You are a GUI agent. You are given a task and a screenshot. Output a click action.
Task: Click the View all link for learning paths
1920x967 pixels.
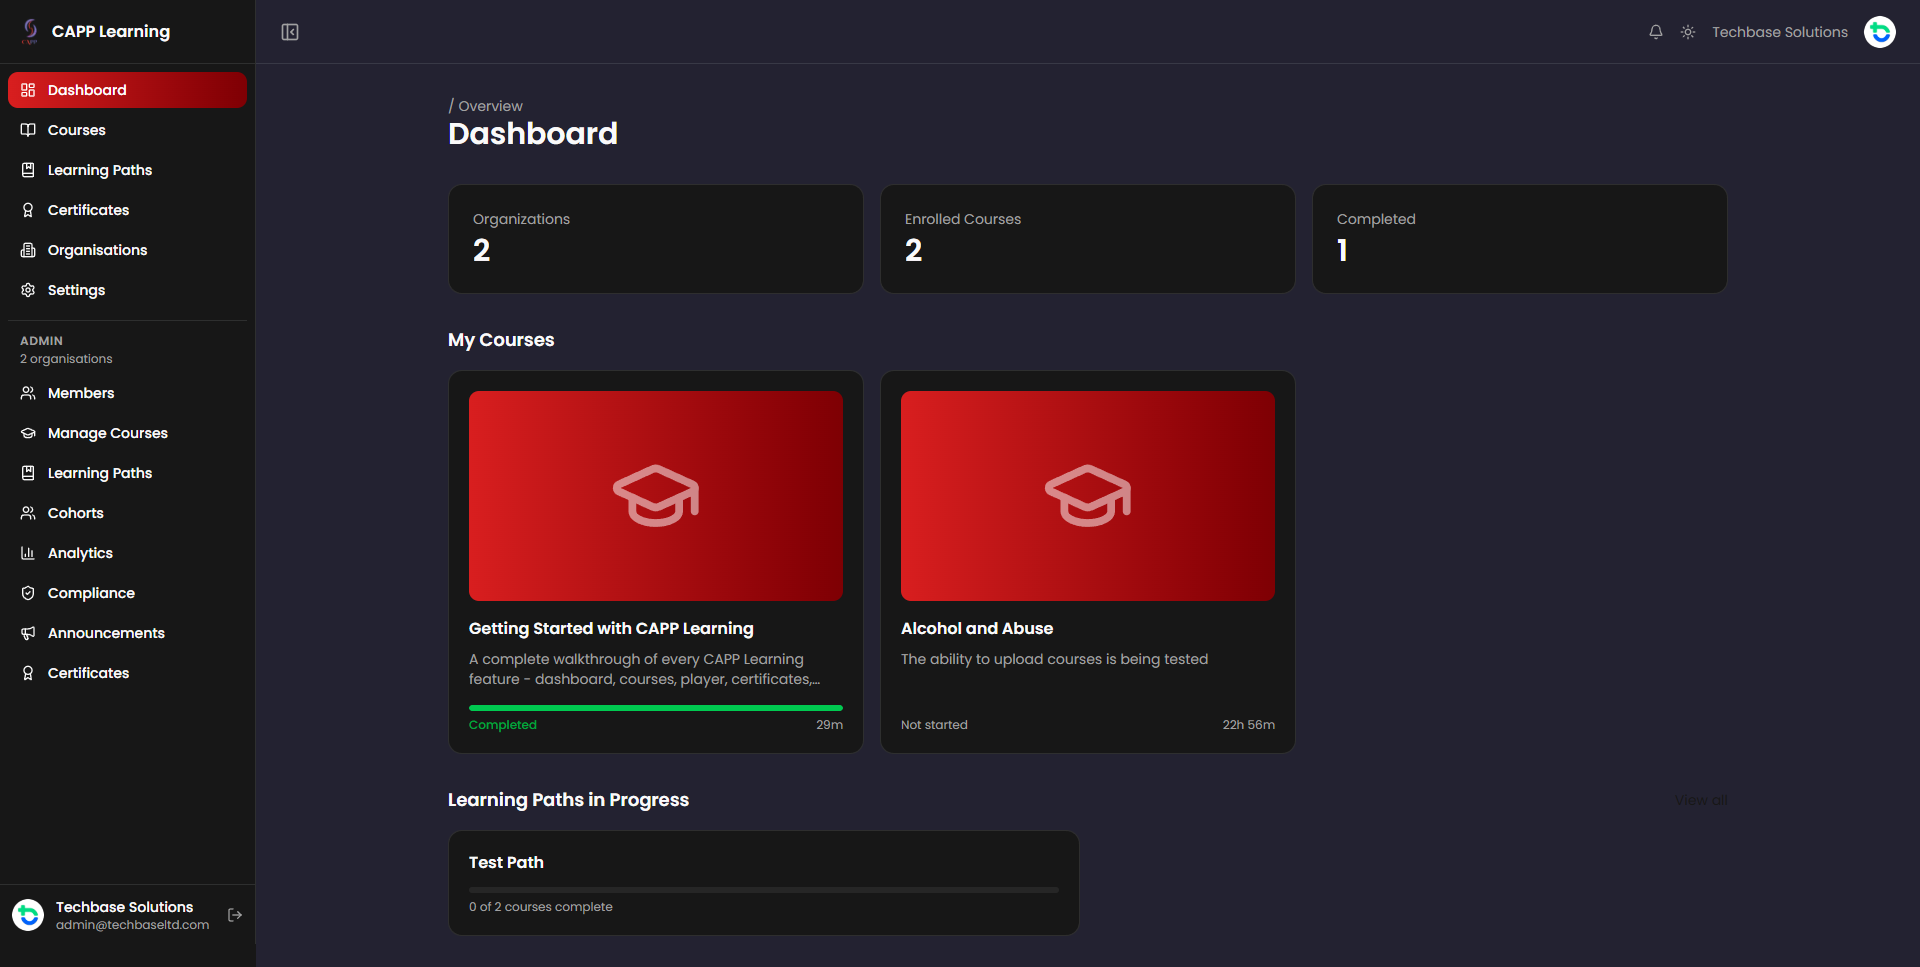coord(1701,800)
